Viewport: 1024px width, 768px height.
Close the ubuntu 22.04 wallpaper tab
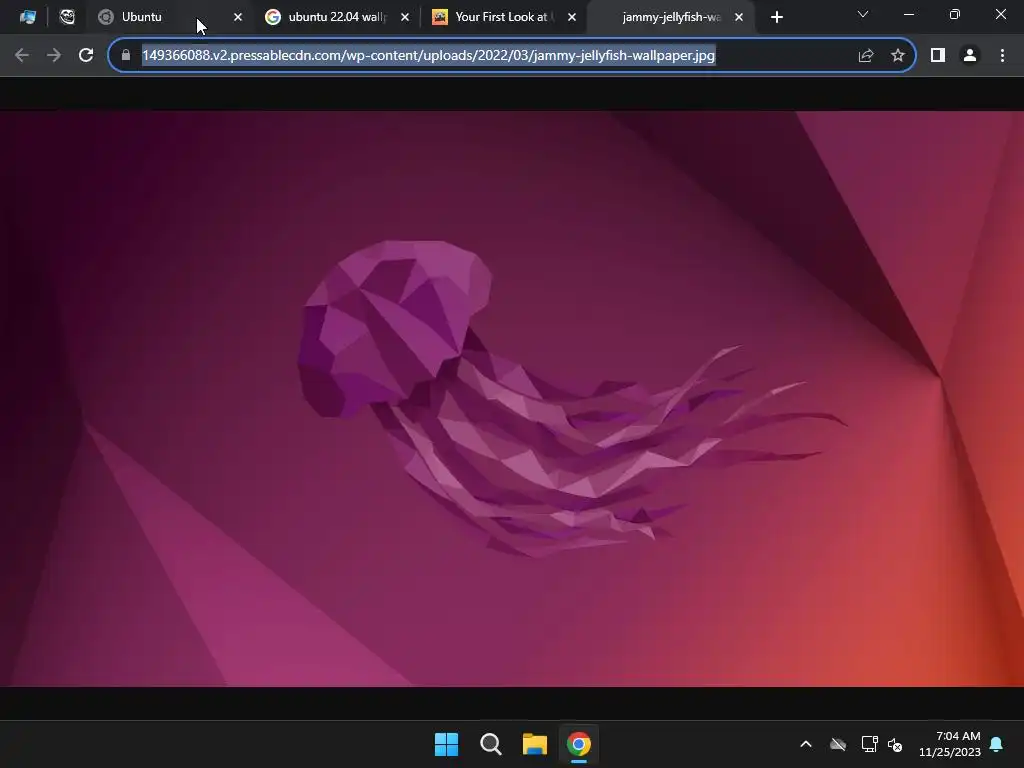[405, 18]
